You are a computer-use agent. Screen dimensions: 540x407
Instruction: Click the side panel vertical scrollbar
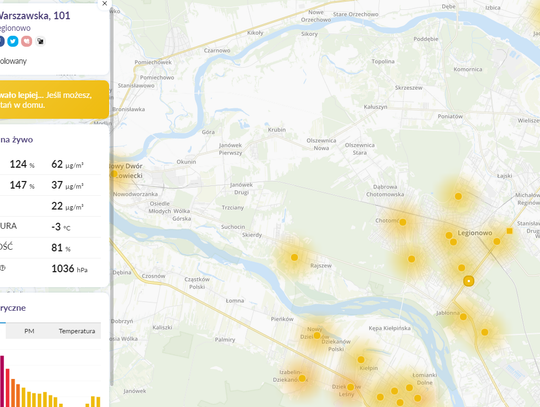[x=112, y=196]
